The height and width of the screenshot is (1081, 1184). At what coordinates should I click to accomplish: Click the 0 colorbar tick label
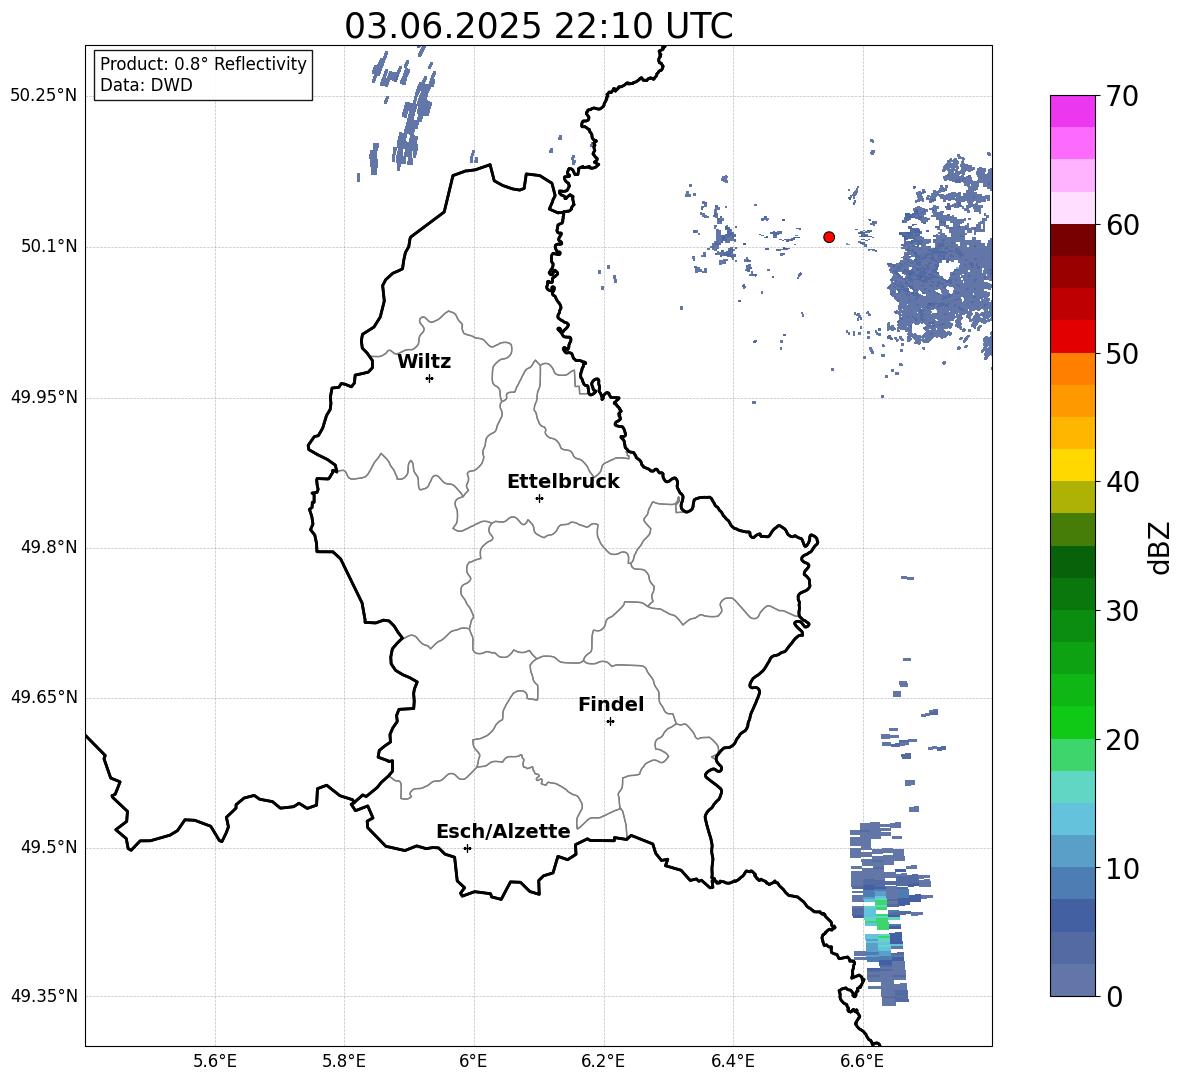tap(1114, 996)
